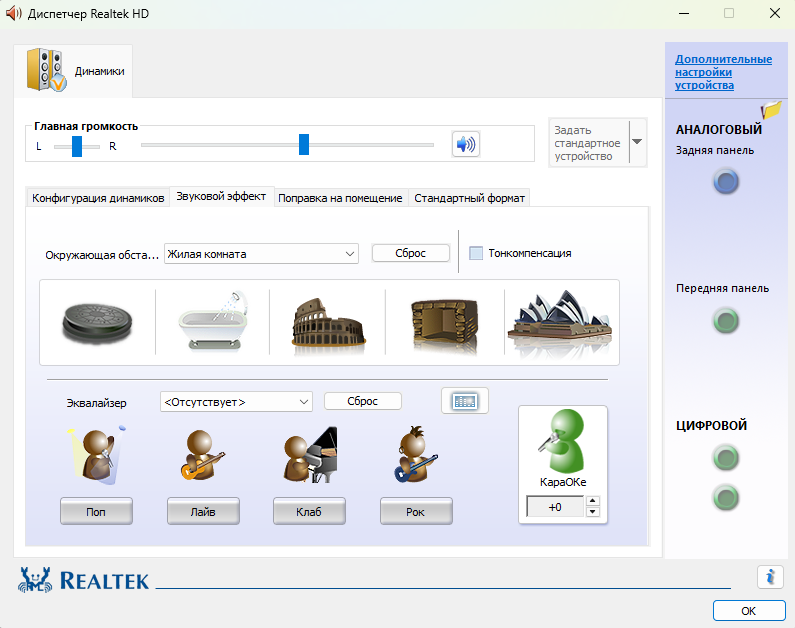Image resolution: width=795 pixels, height=628 pixels.
Task: Select the Colosseum arena environment icon
Action: tap(329, 322)
